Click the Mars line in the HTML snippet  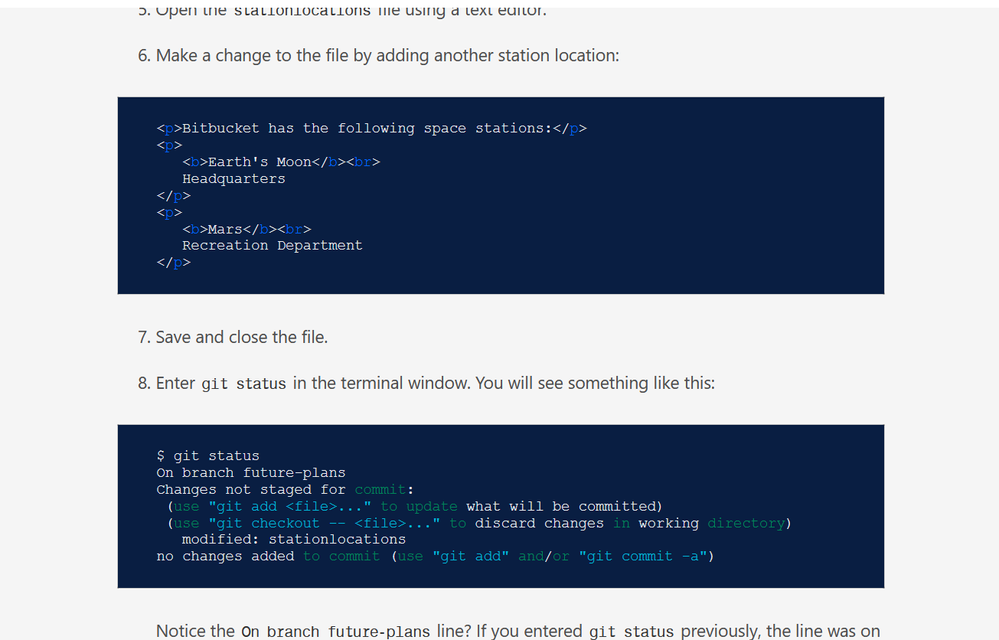[247, 228]
